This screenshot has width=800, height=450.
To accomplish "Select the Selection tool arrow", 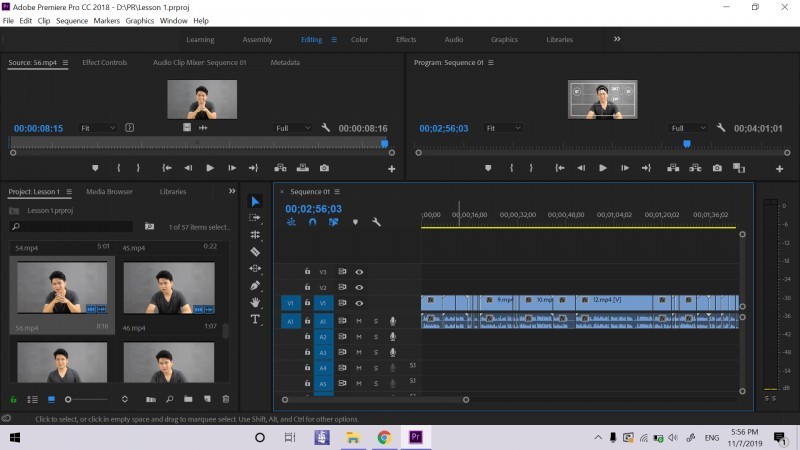I will tap(255, 202).
